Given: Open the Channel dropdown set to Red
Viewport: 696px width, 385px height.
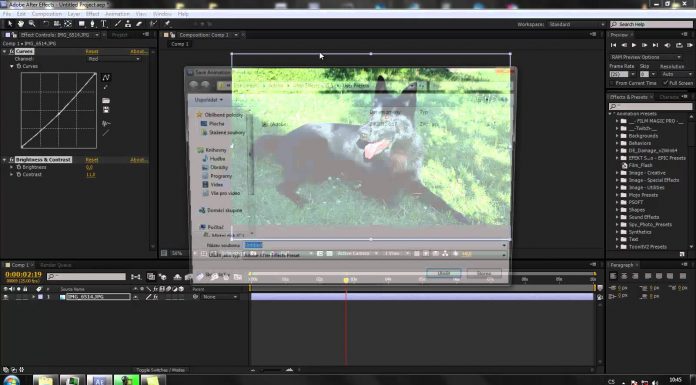Looking at the screenshot, I should coord(113,59).
